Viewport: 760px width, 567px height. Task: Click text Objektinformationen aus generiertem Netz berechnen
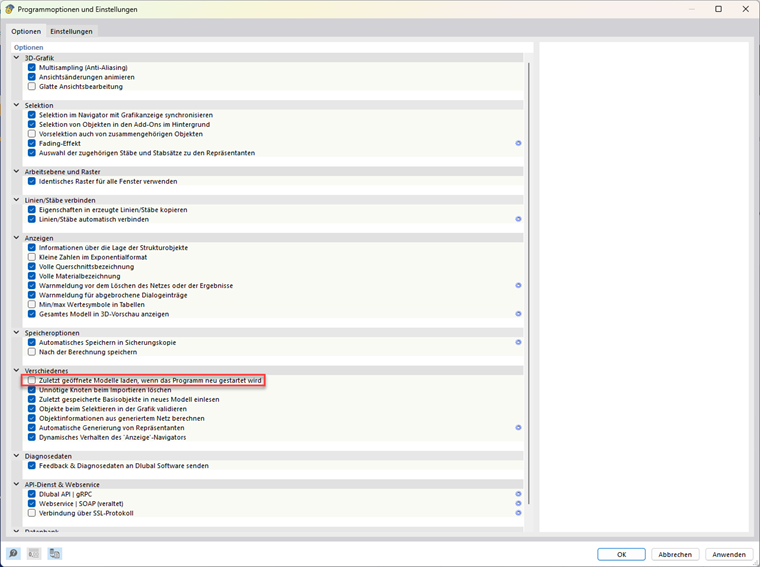[122, 418]
